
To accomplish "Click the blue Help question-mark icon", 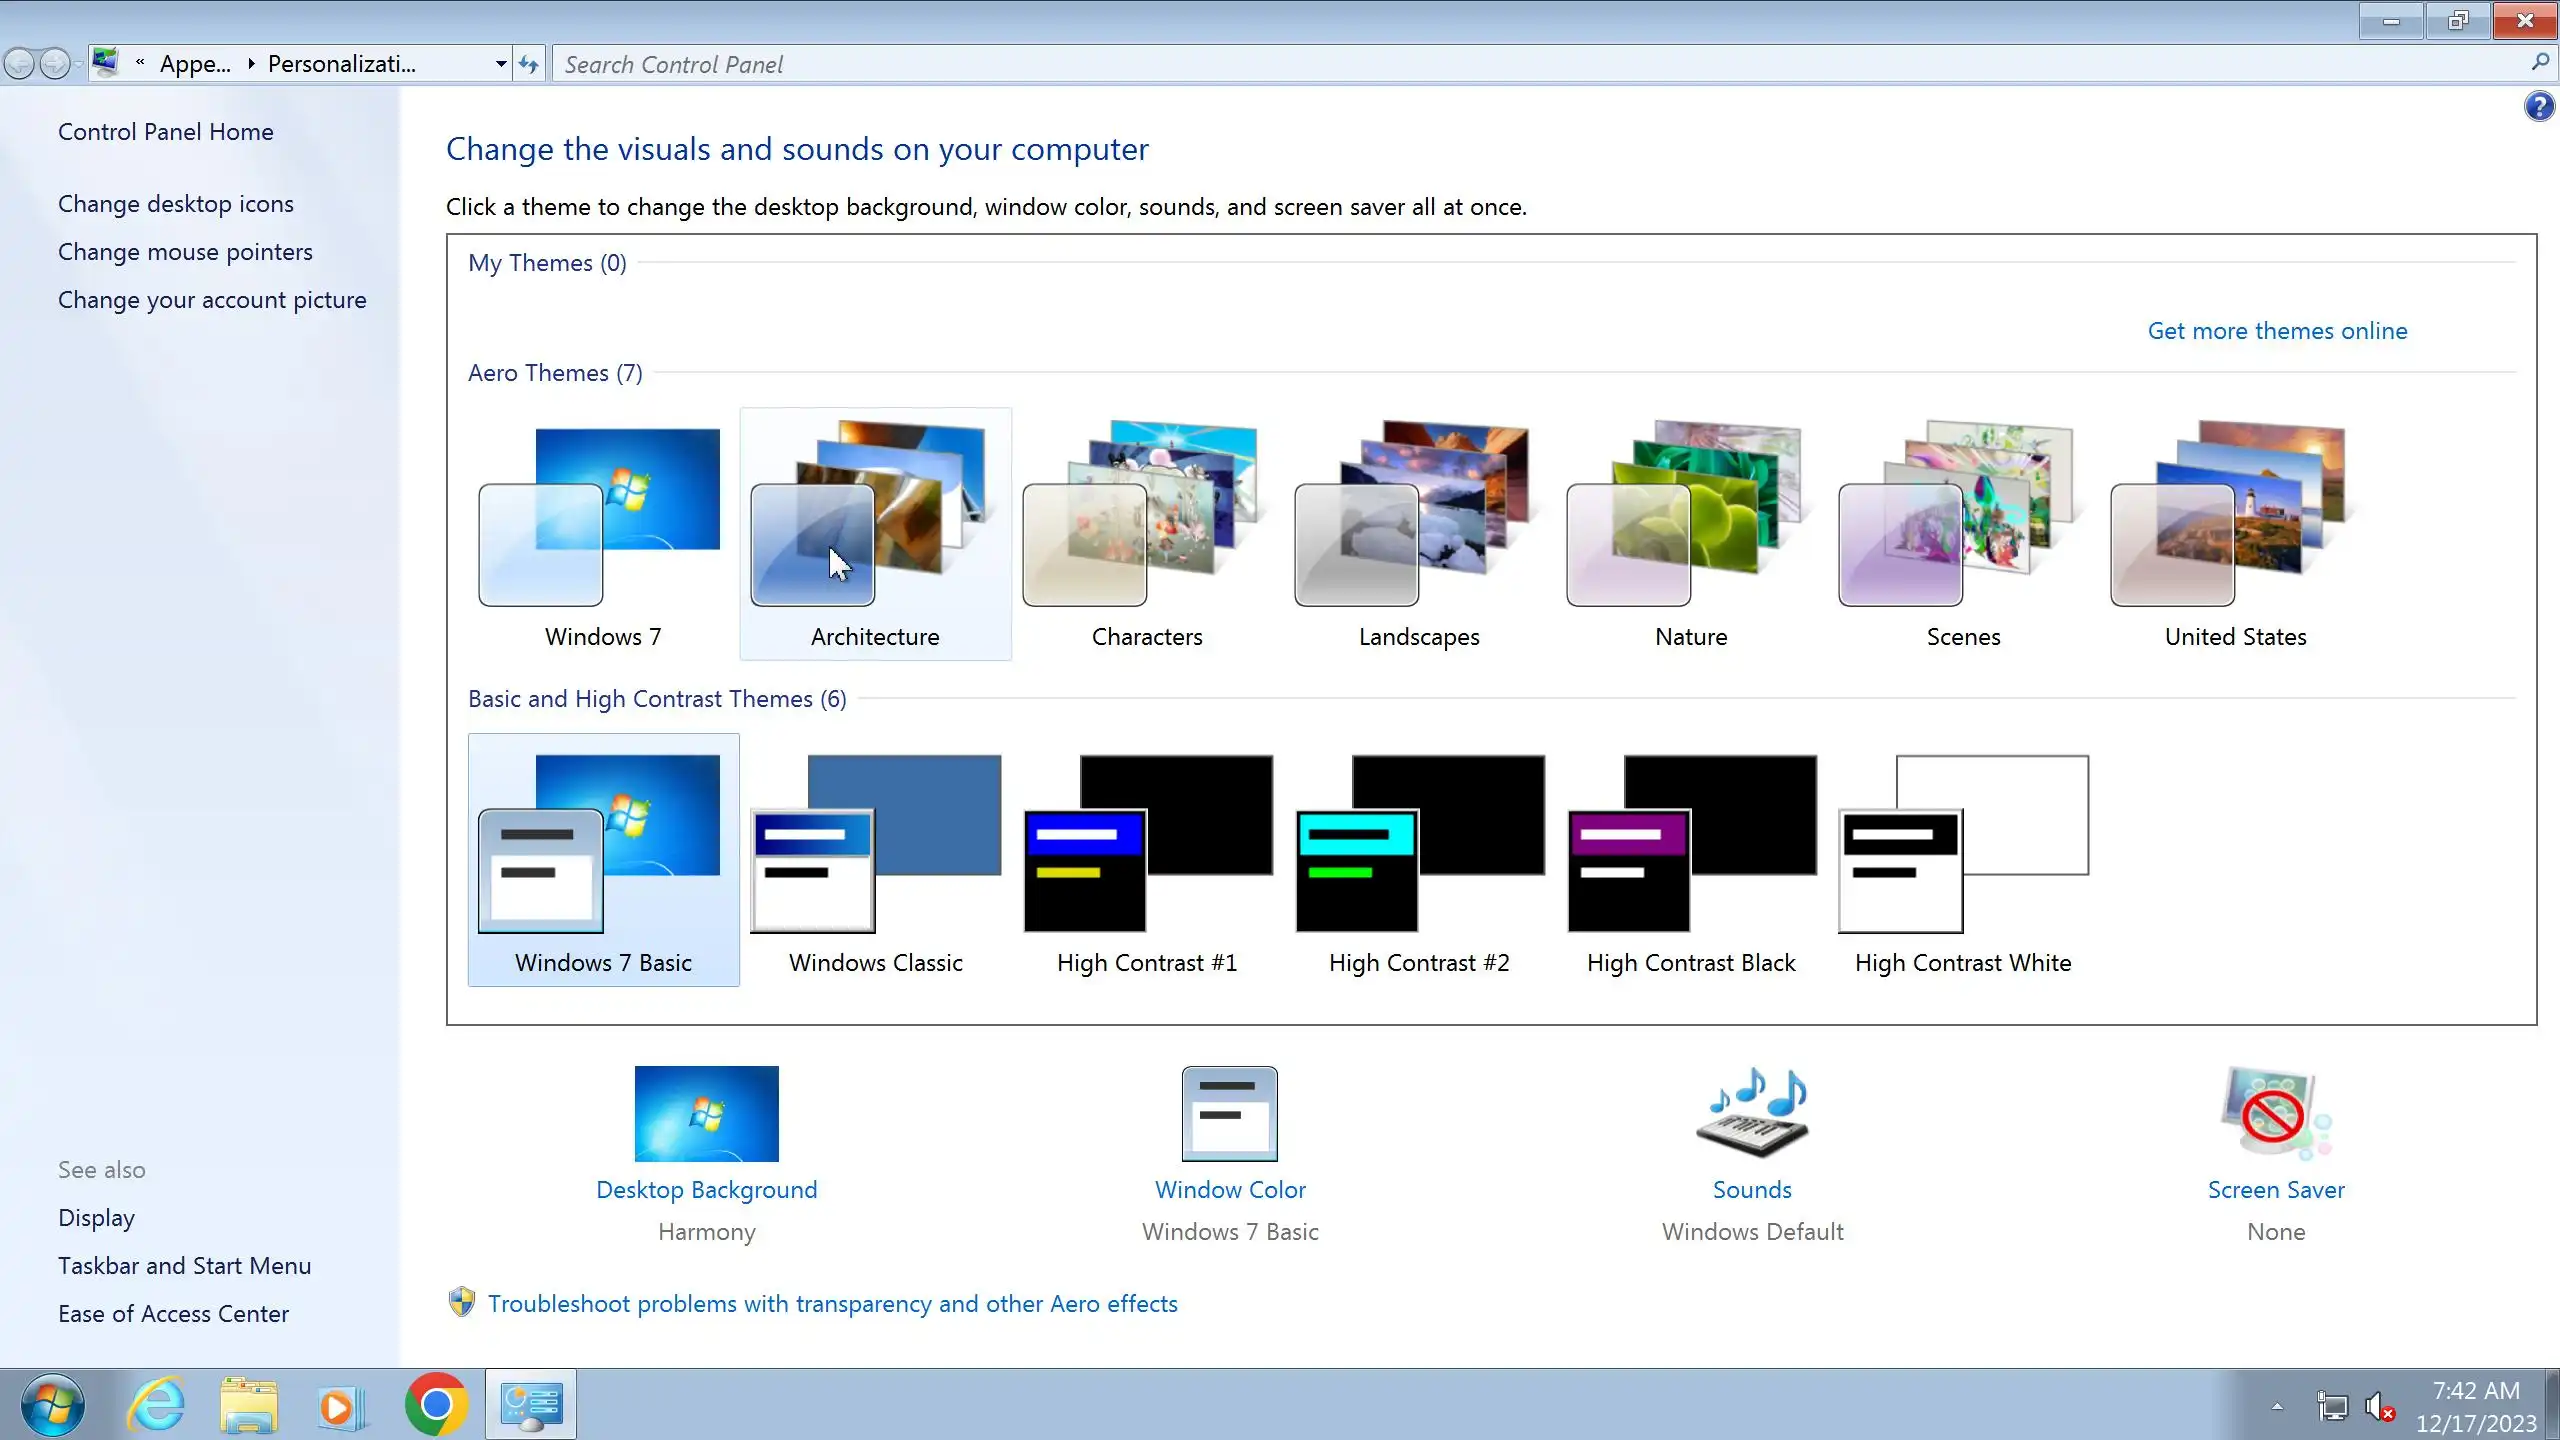I will pos(2539,106).
